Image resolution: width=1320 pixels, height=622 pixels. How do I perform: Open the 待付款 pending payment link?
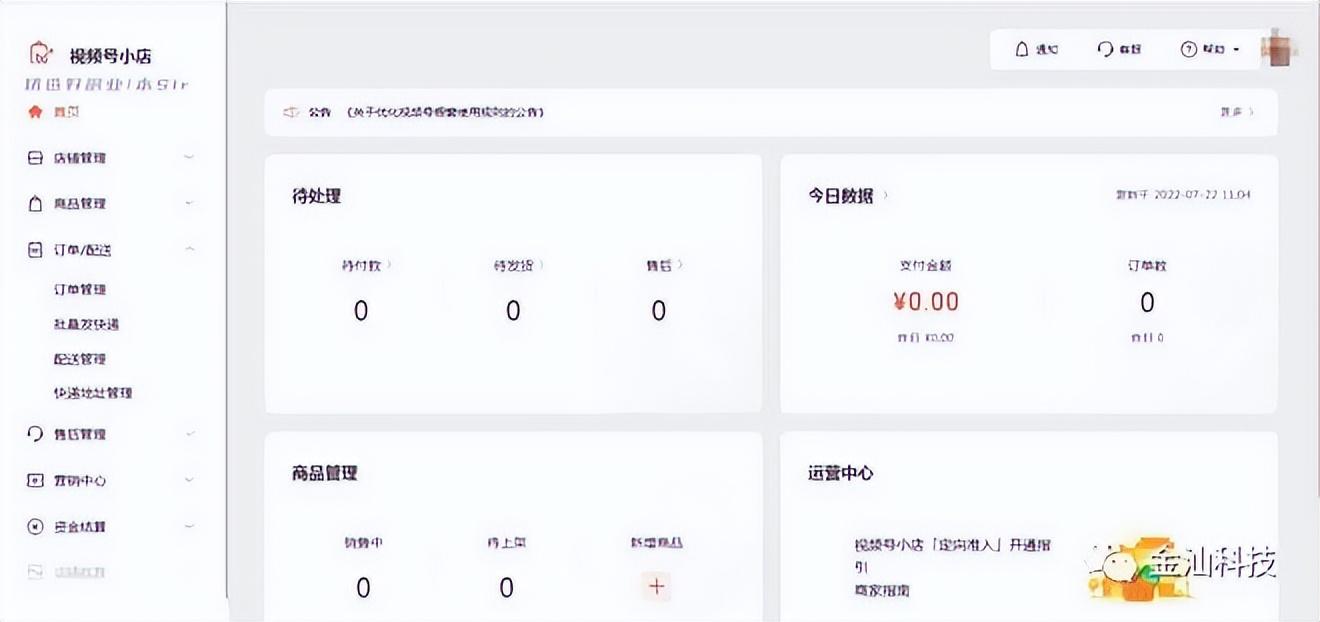pos(366,266)
